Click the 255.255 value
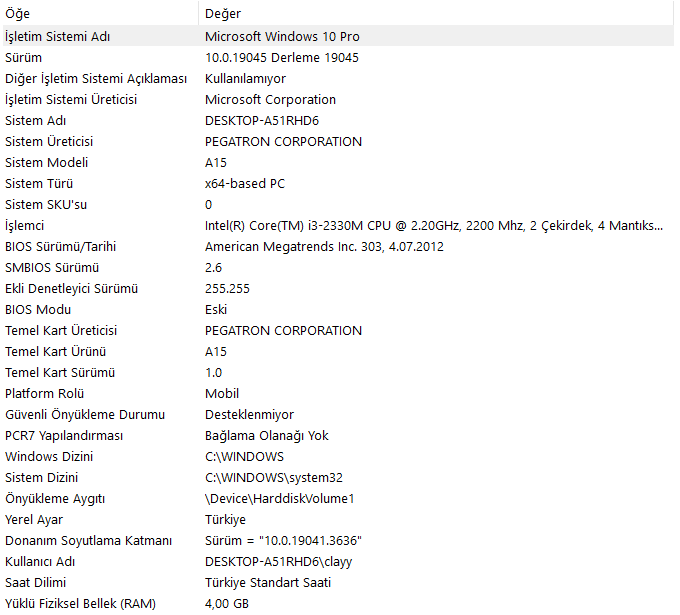 [227, 288]
